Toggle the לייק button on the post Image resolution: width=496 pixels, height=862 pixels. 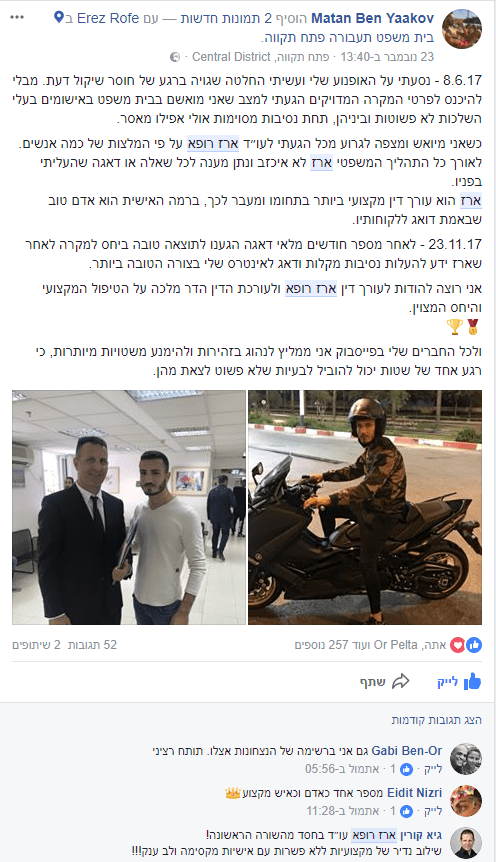[459, 682]
